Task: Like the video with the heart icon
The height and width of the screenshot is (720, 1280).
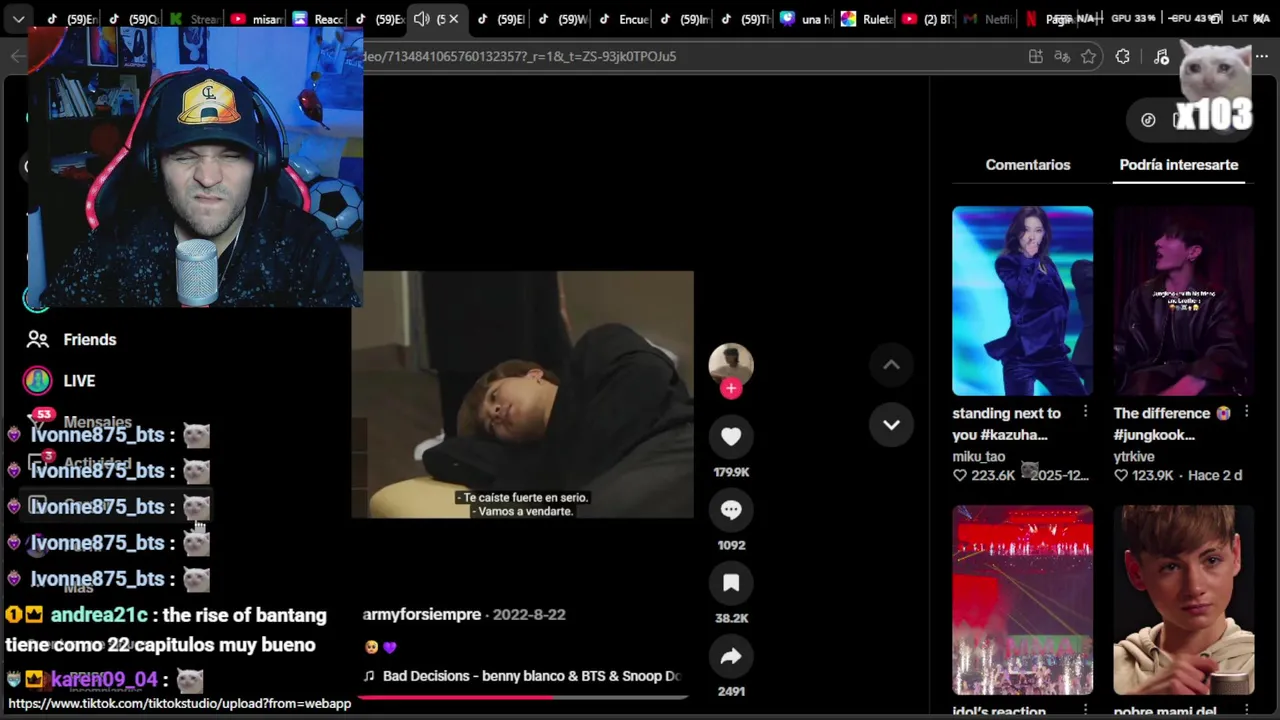Action: [731, 436]
